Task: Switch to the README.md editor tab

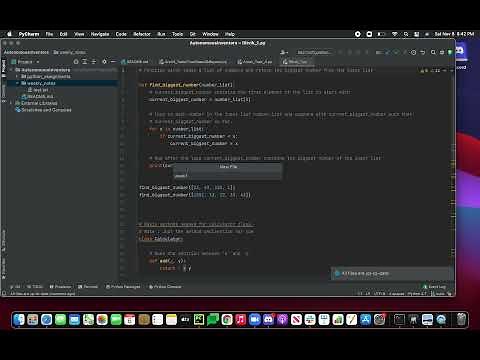Action: (x=135, y=62)
